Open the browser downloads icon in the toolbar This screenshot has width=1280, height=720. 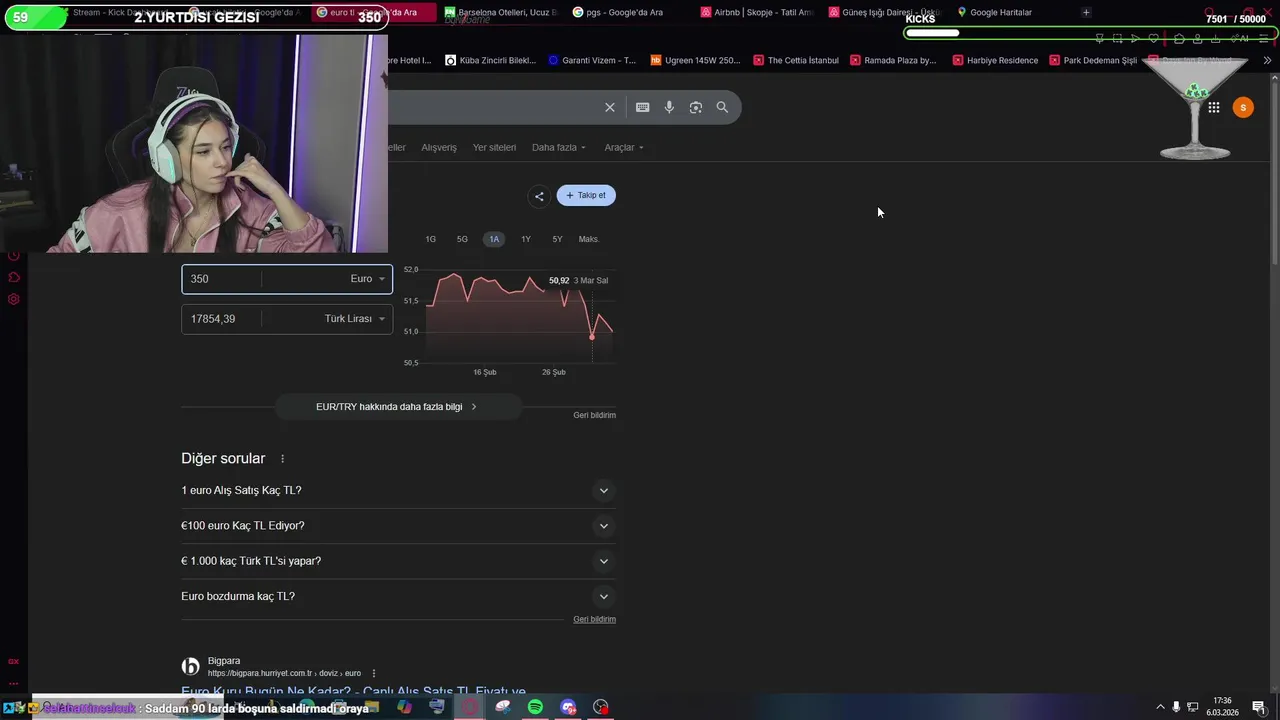1215,39
